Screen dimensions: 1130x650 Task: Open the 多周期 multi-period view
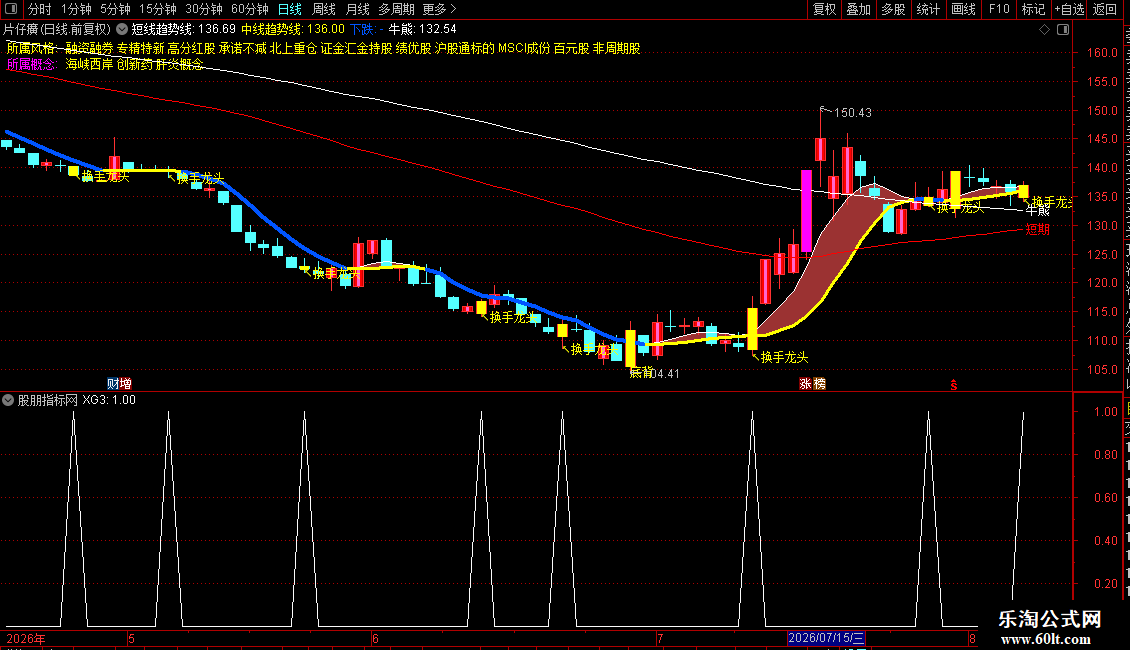coord(396,9)
